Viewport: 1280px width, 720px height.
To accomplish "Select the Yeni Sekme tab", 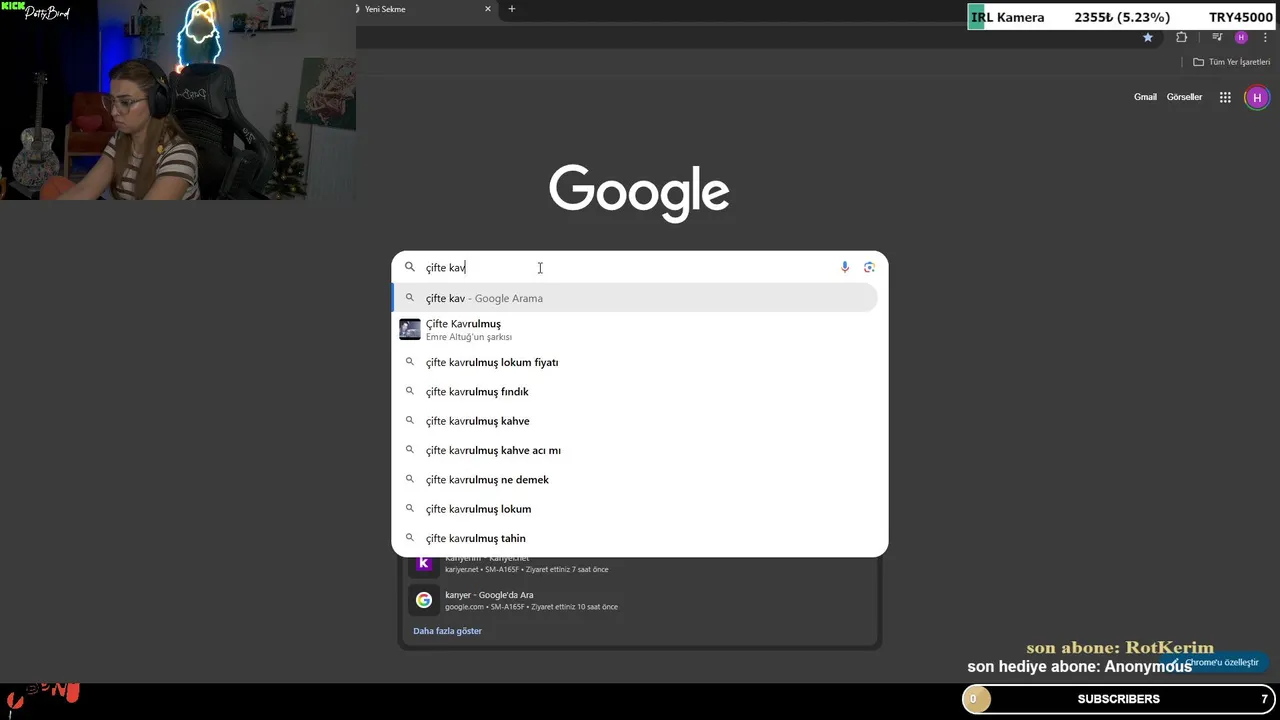I will (425, 9).
